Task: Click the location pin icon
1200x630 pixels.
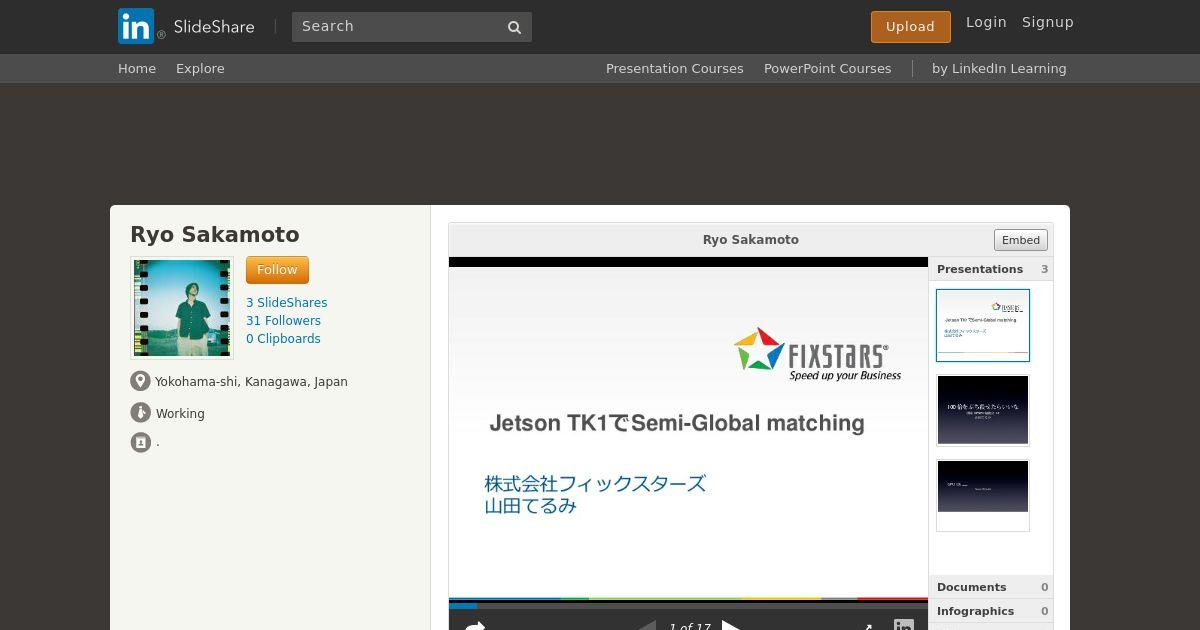Action: pyautogui.click(x=140, y=381)
